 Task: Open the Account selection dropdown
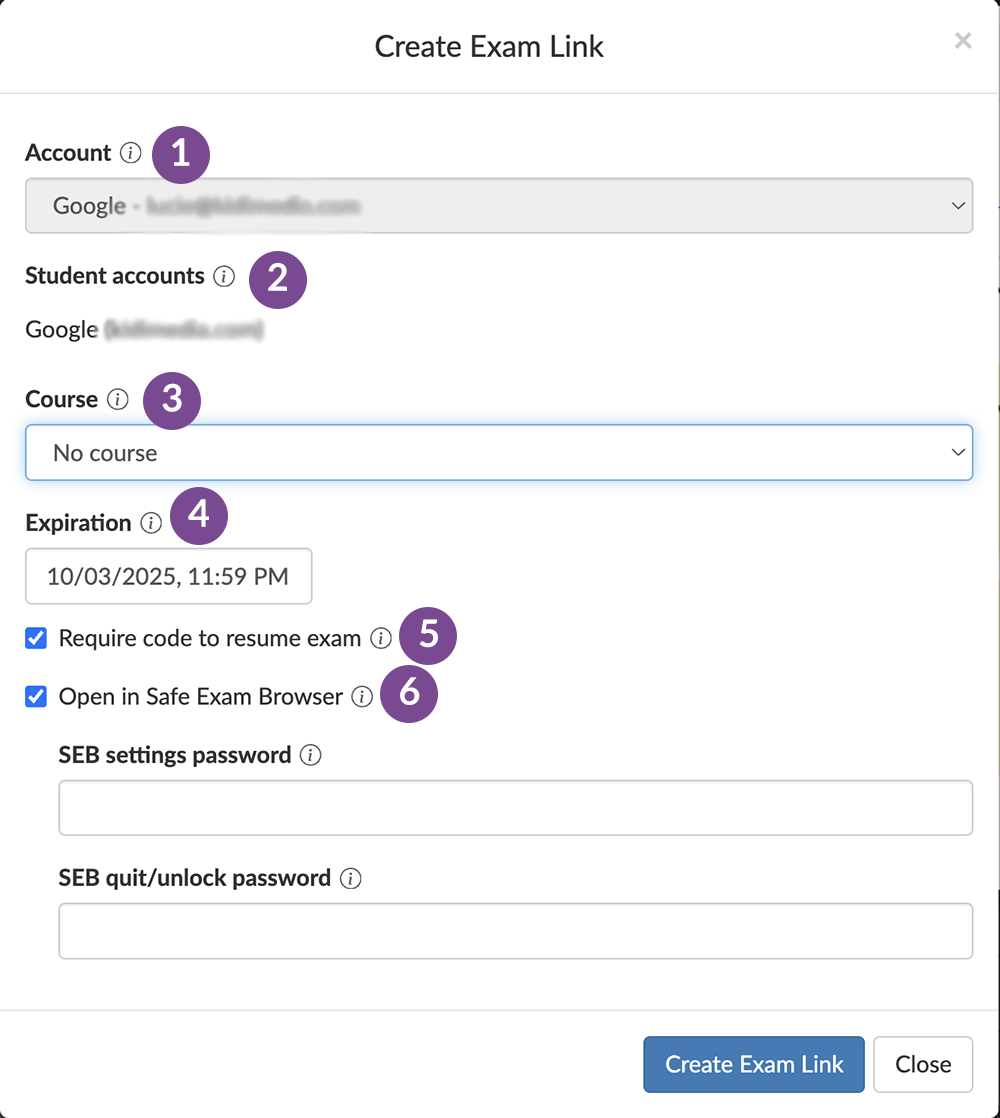coord(500,205)
